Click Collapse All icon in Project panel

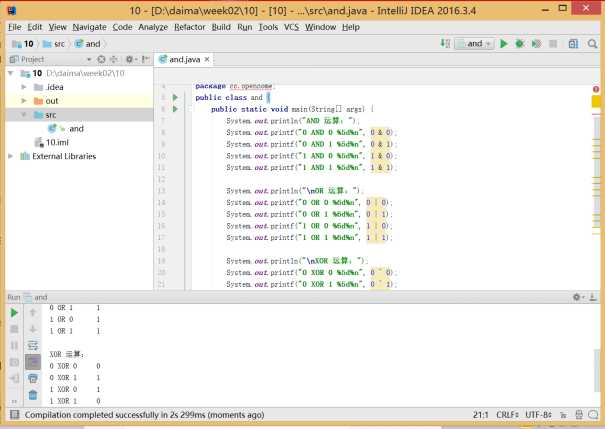point(114,59)
